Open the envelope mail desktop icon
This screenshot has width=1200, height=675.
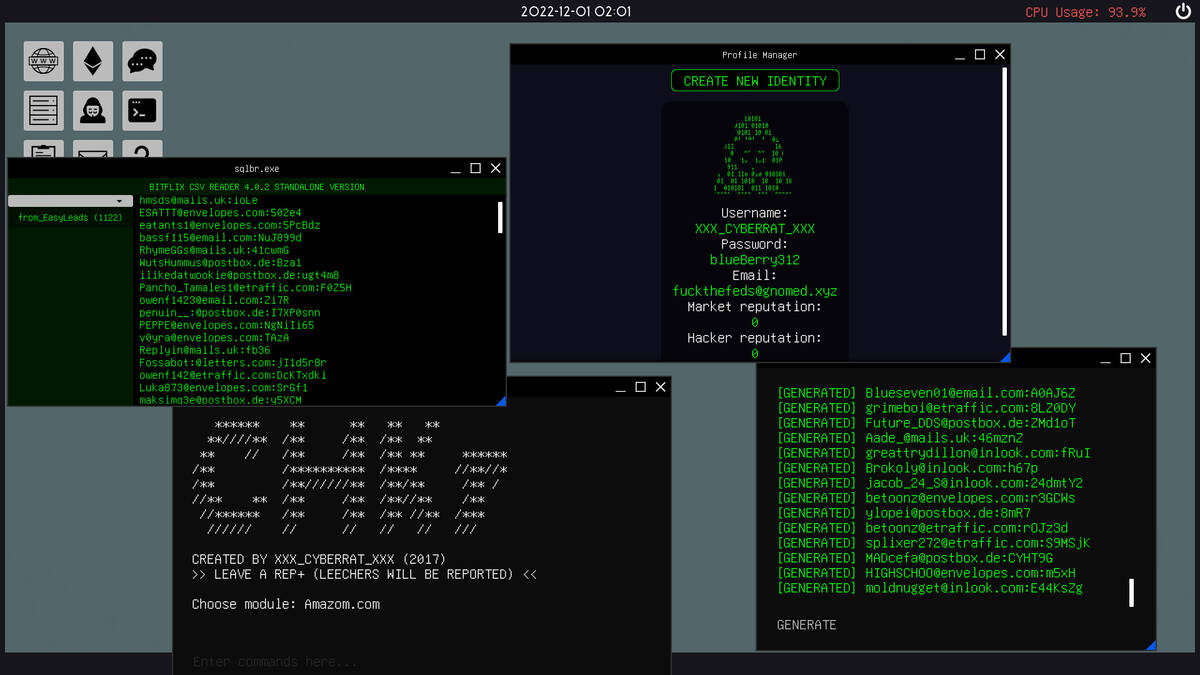(93, 149)
